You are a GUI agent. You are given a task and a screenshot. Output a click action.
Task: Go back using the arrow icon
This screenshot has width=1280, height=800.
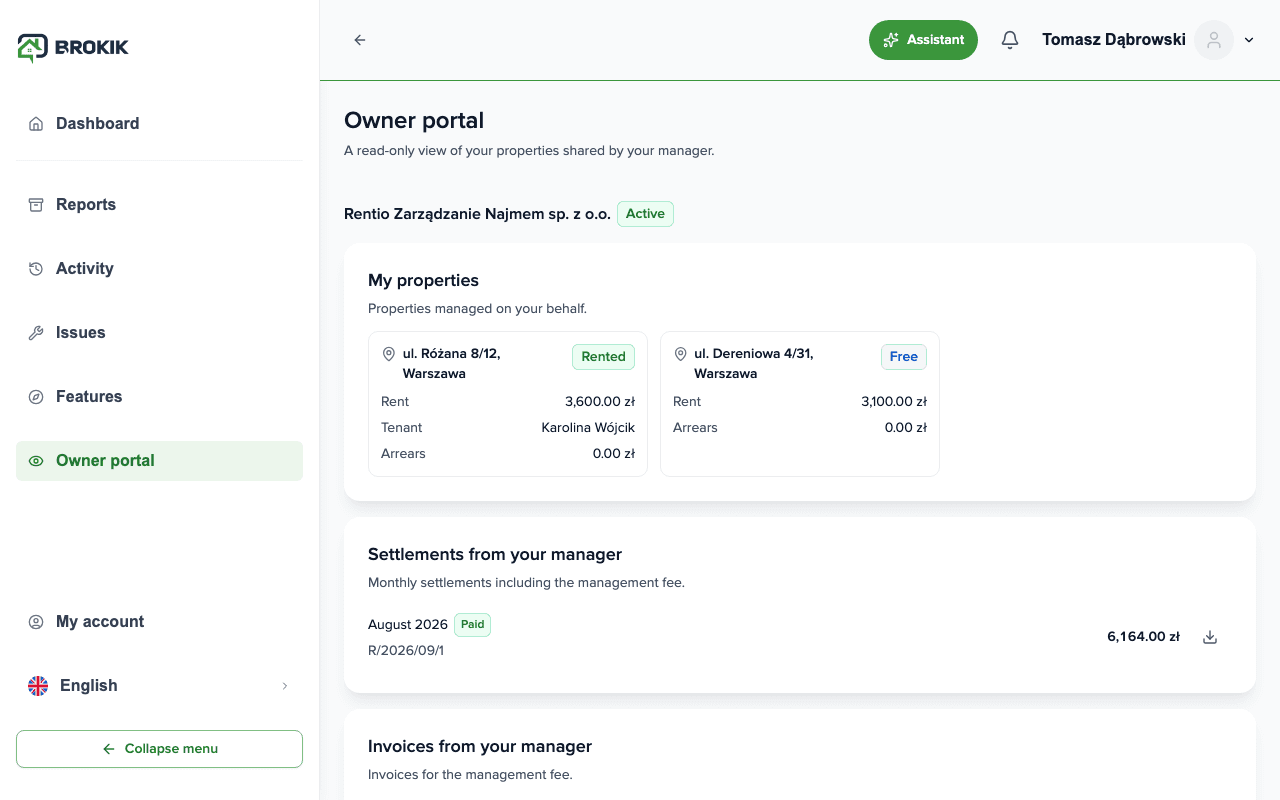coord(360,40)
